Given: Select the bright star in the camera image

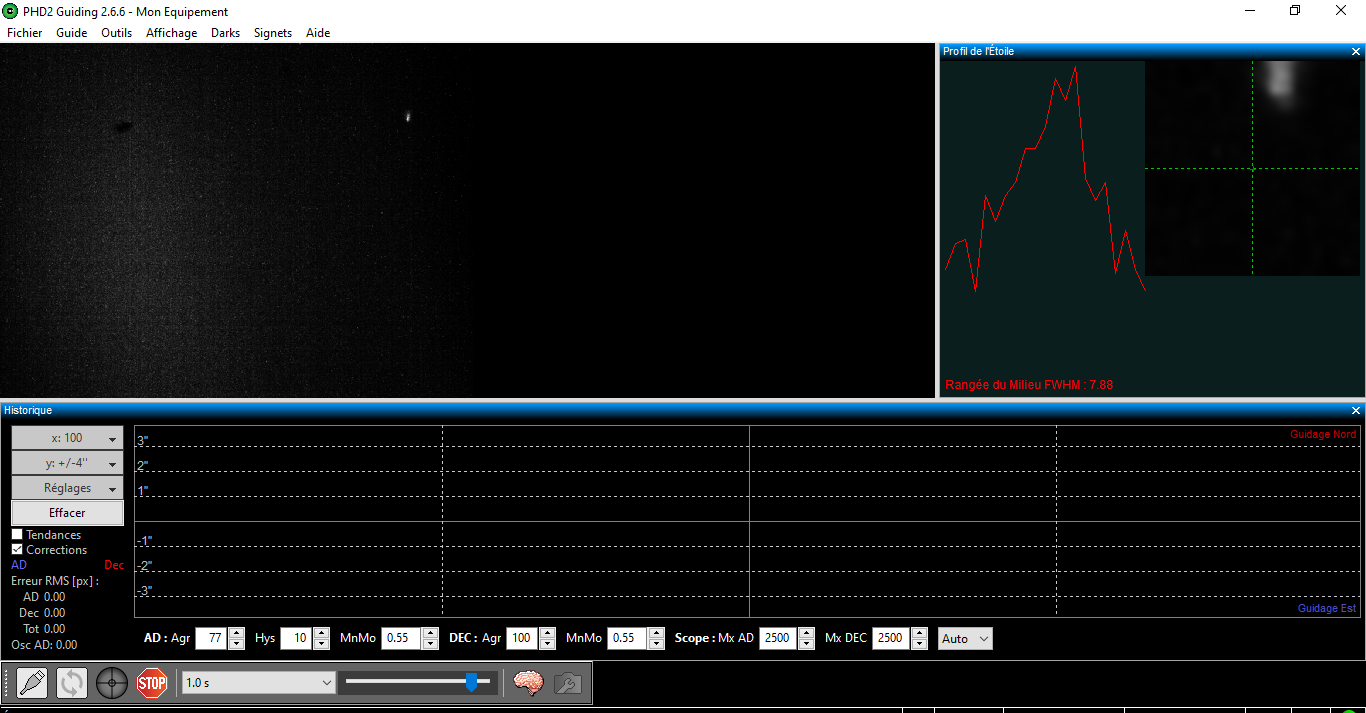Looking at the screenshot, I should coord(407,116).
